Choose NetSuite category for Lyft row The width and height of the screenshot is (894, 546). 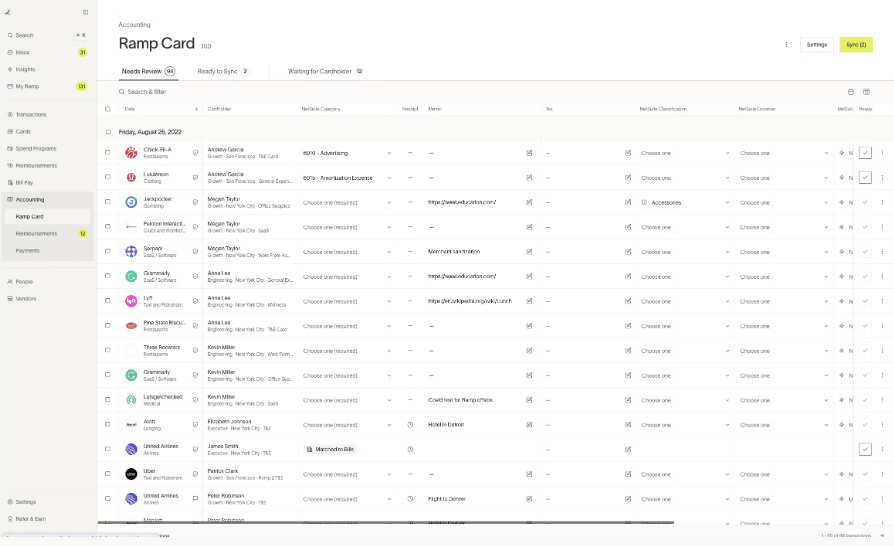click(347, 301)
